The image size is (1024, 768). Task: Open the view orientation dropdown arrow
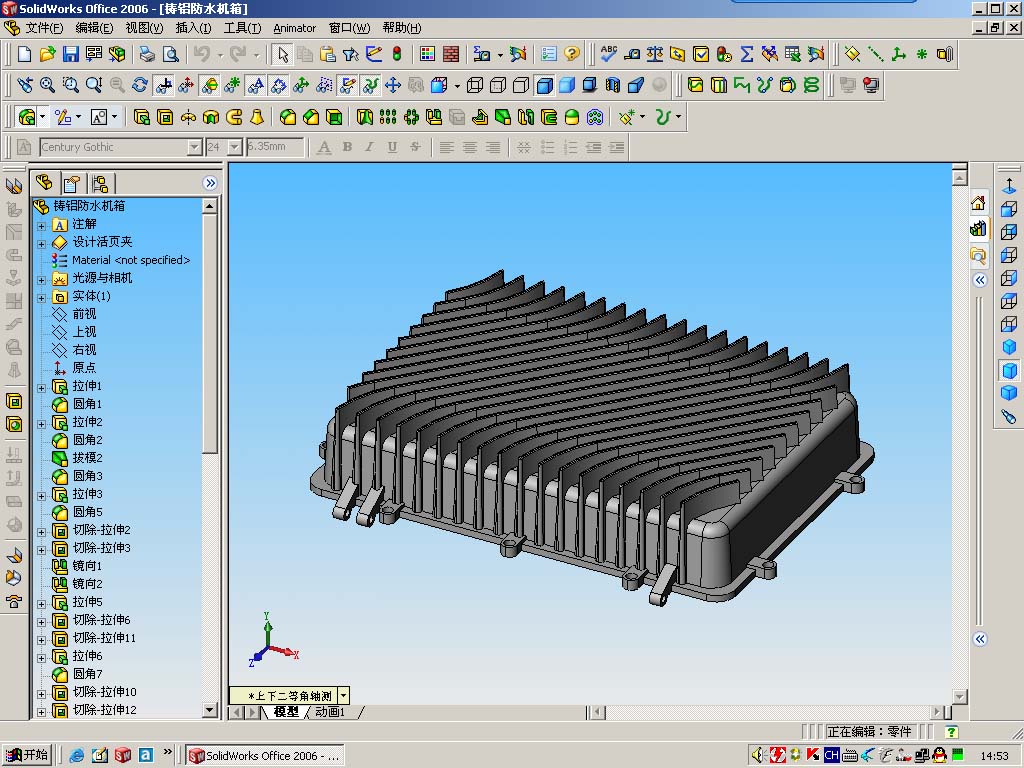pos(344,696)
